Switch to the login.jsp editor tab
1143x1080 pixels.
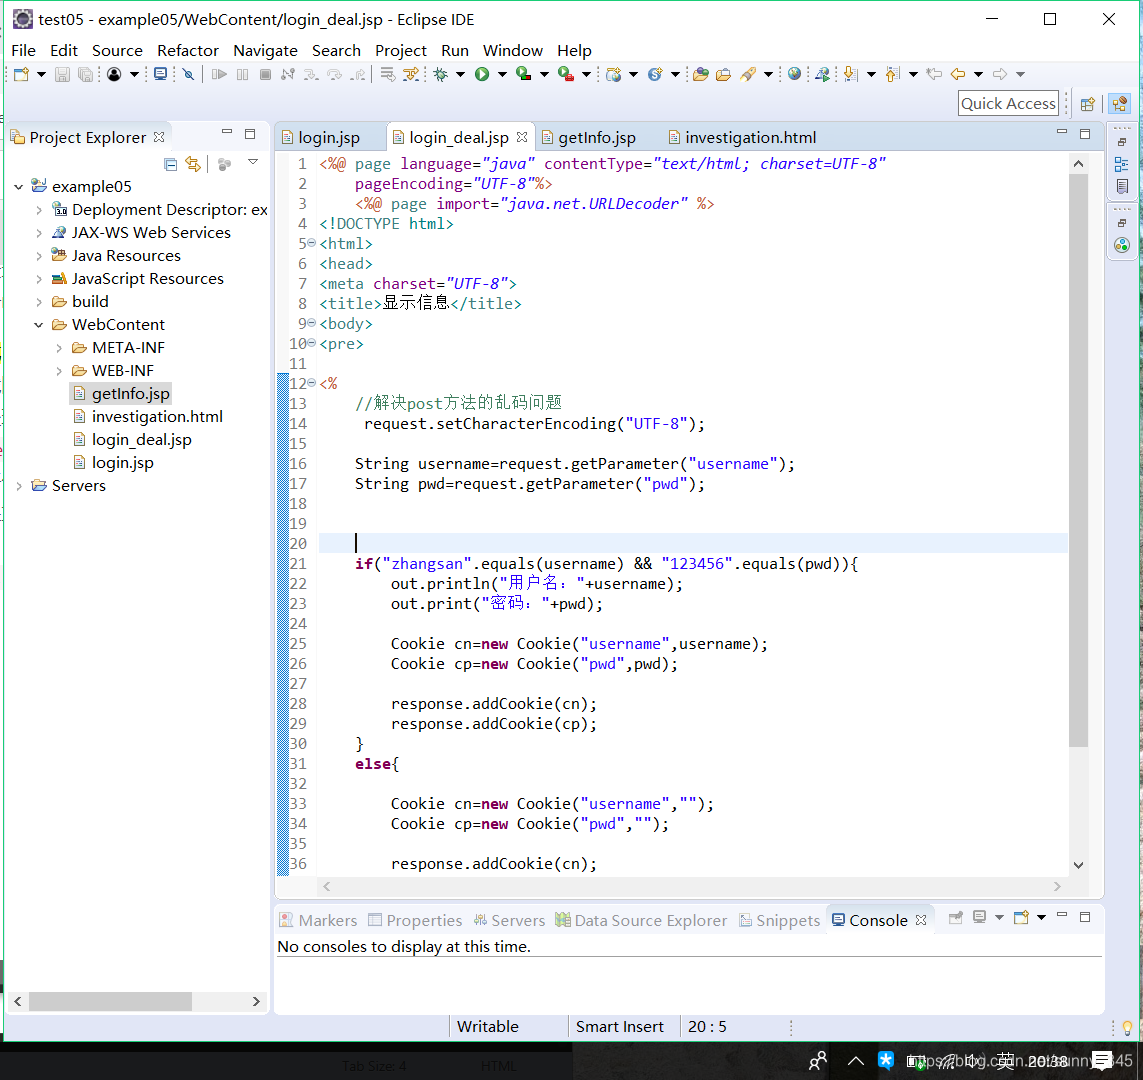(329, 138)
